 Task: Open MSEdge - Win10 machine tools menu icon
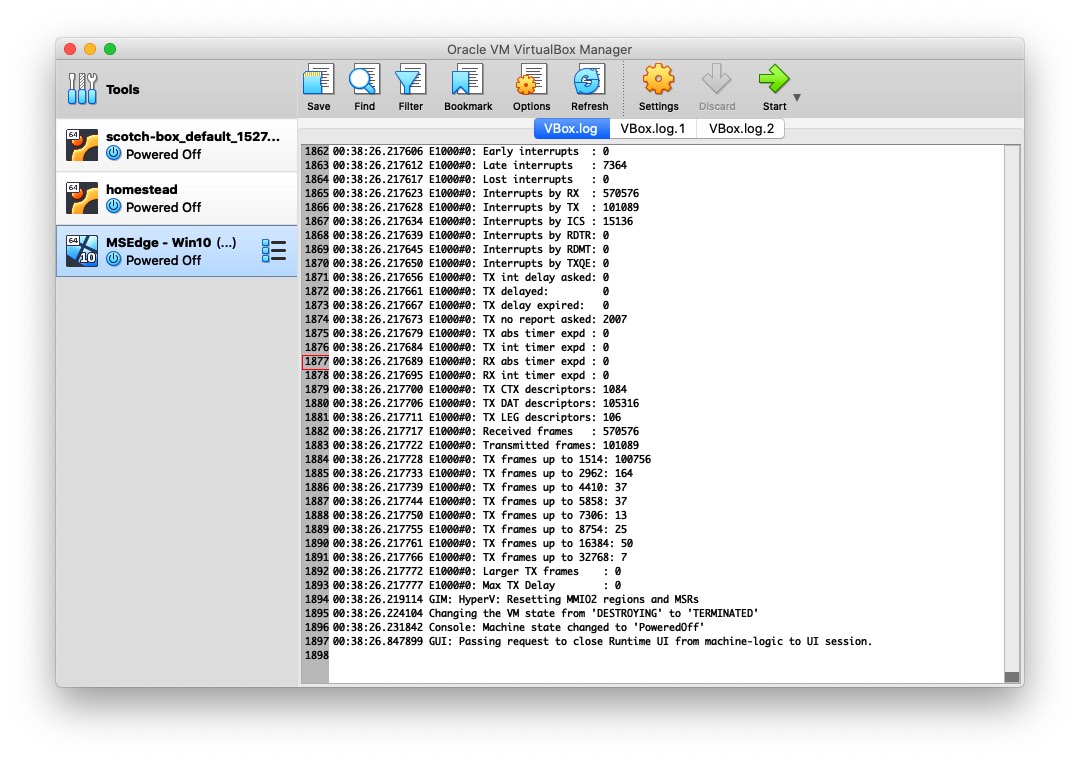pos(273,251)
